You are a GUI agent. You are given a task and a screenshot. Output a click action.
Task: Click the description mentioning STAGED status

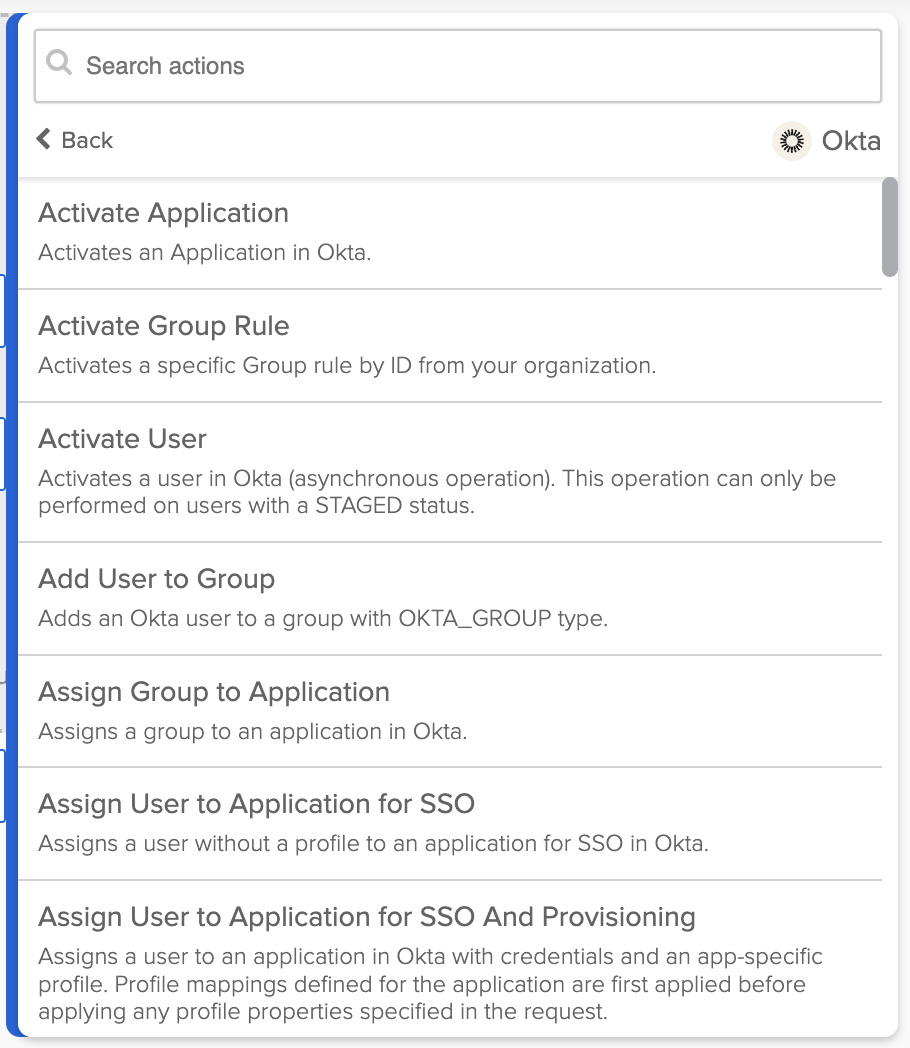click(436, 492)
